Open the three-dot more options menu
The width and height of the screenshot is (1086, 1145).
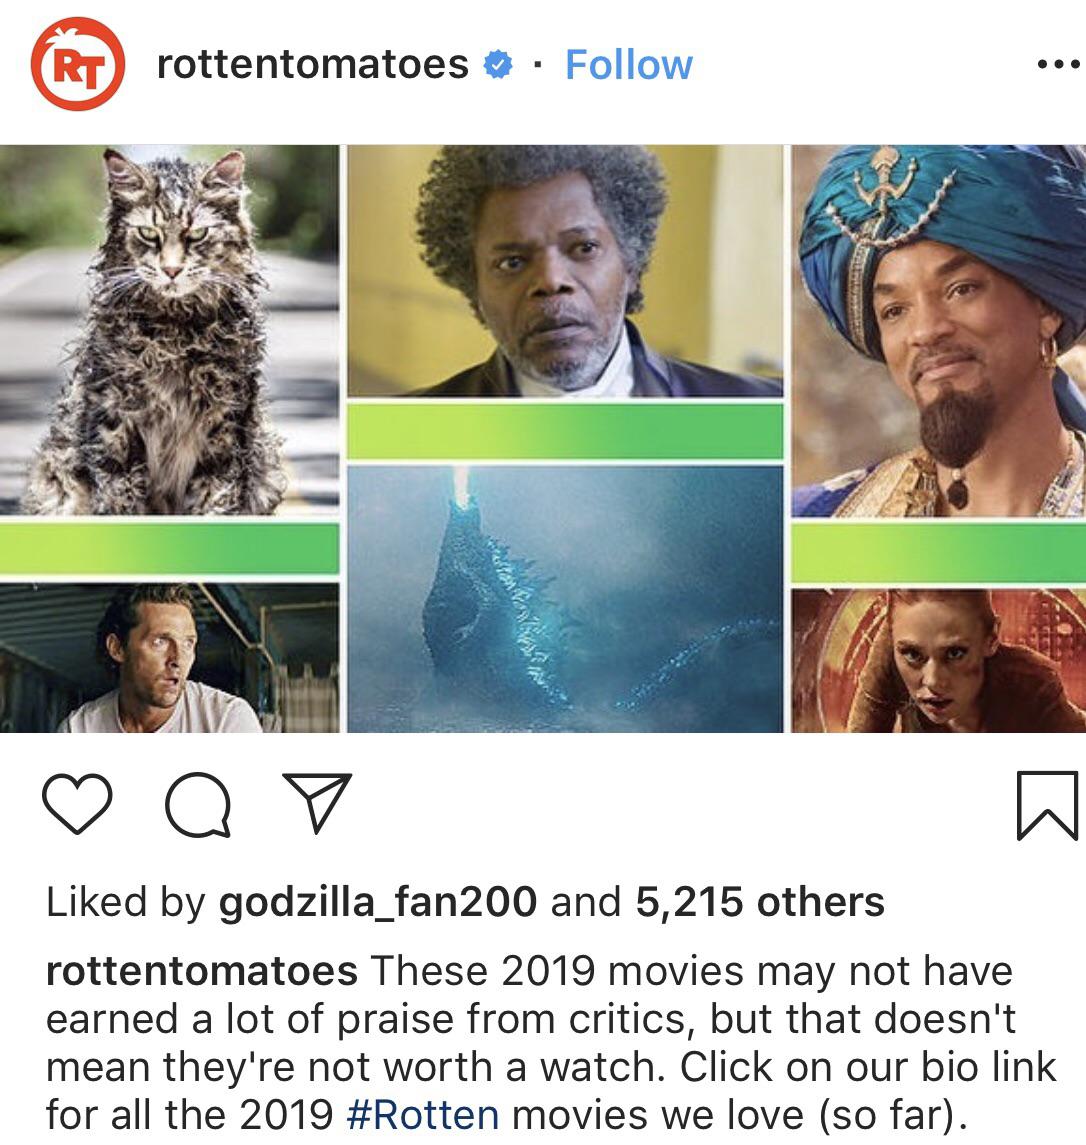coord(1058,65)
